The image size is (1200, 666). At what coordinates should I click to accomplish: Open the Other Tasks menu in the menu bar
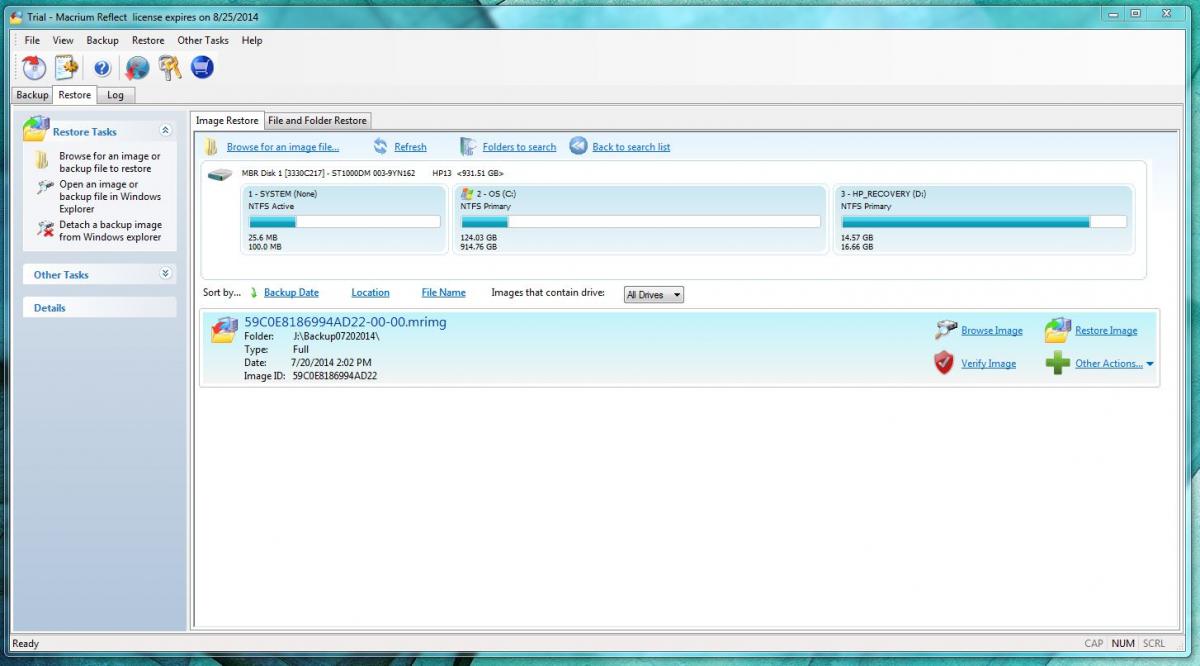click(203, 40)
